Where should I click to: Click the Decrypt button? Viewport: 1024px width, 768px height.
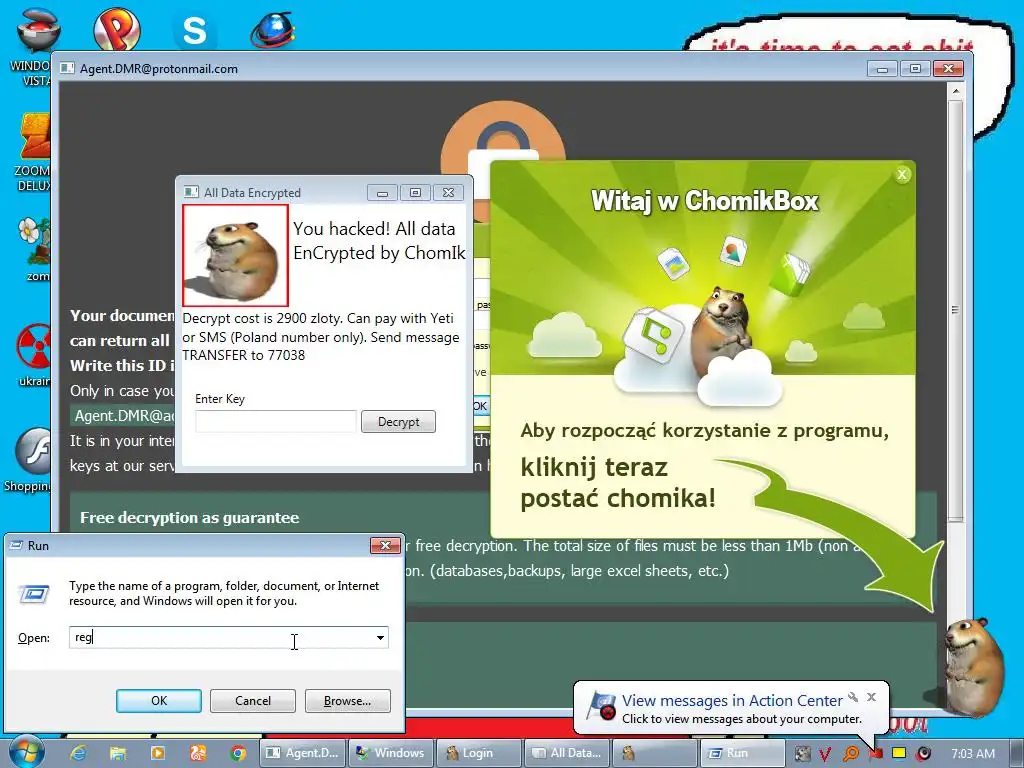coord(398,422)
